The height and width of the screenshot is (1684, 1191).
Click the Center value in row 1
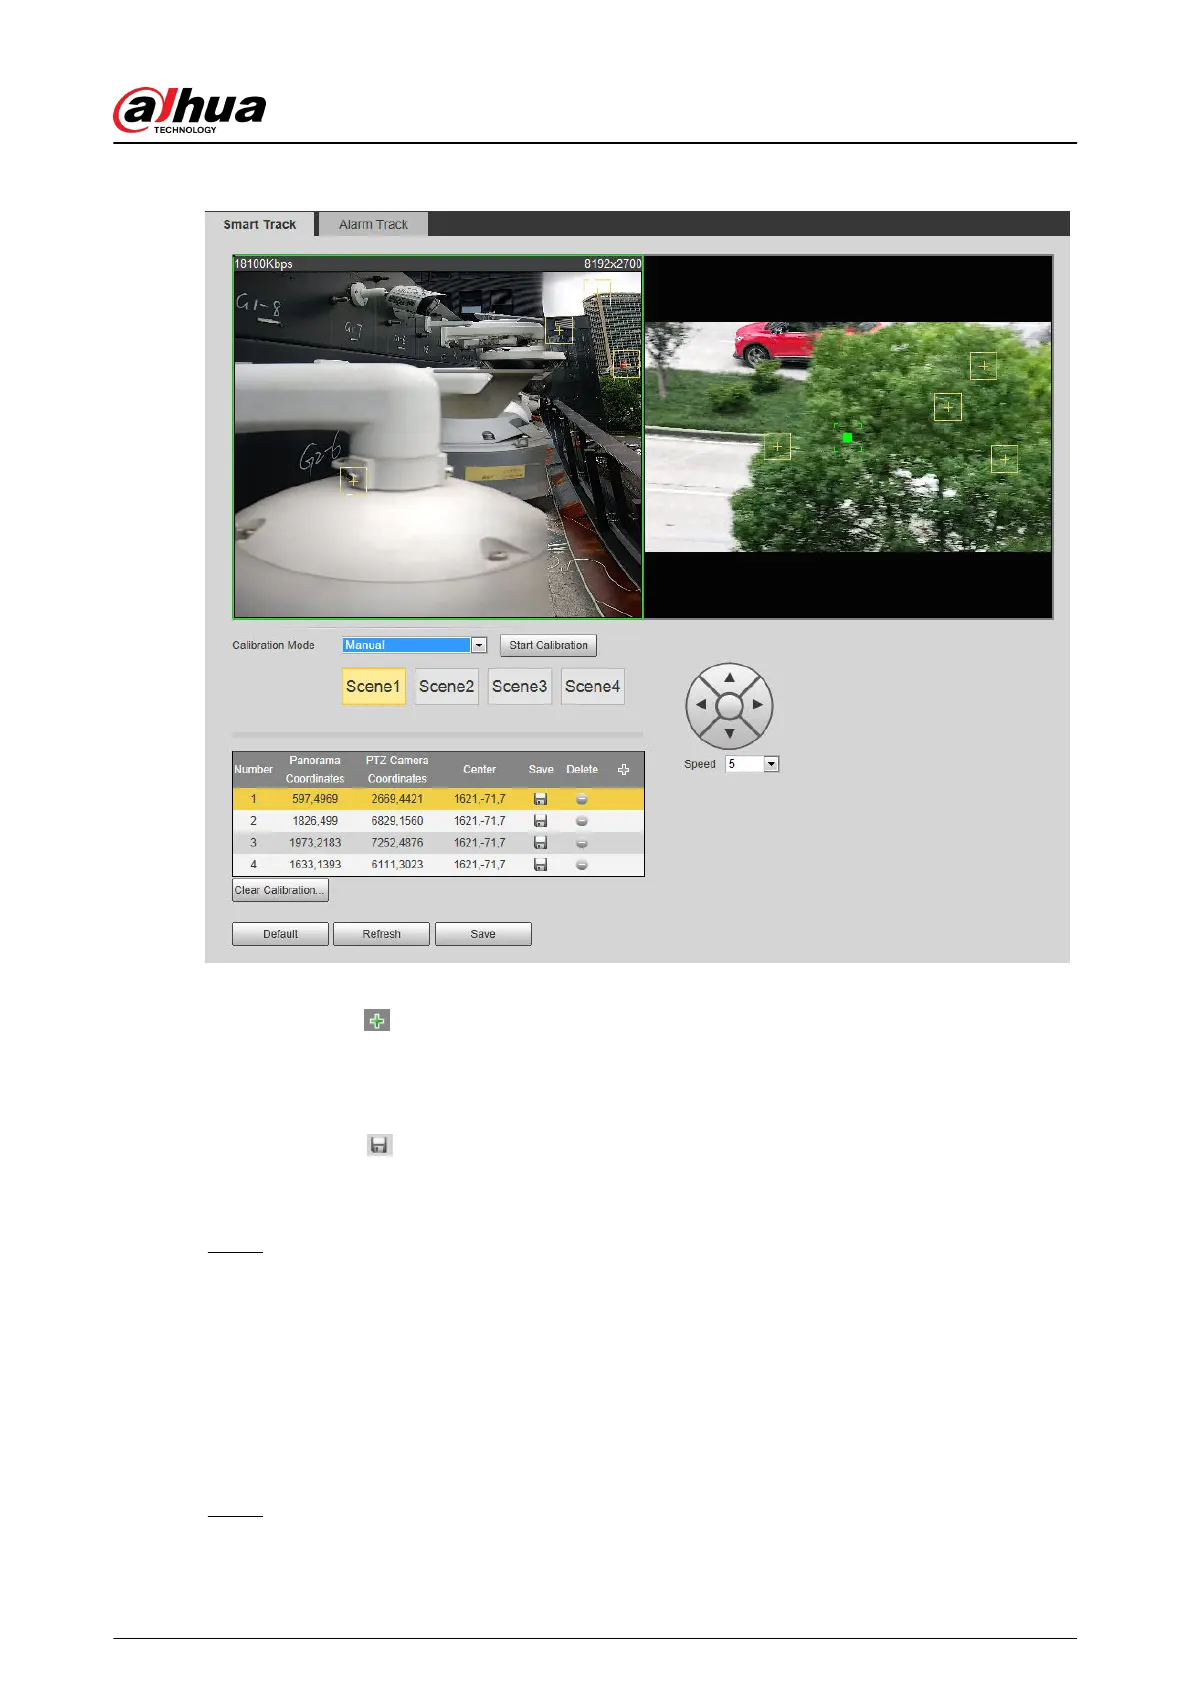click(x=480, y=799)
